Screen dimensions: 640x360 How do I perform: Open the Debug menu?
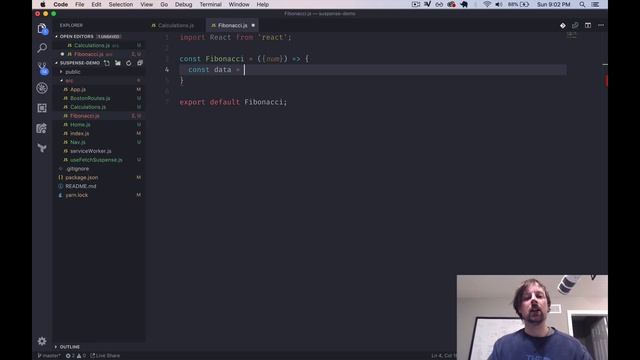click(184, 4)
